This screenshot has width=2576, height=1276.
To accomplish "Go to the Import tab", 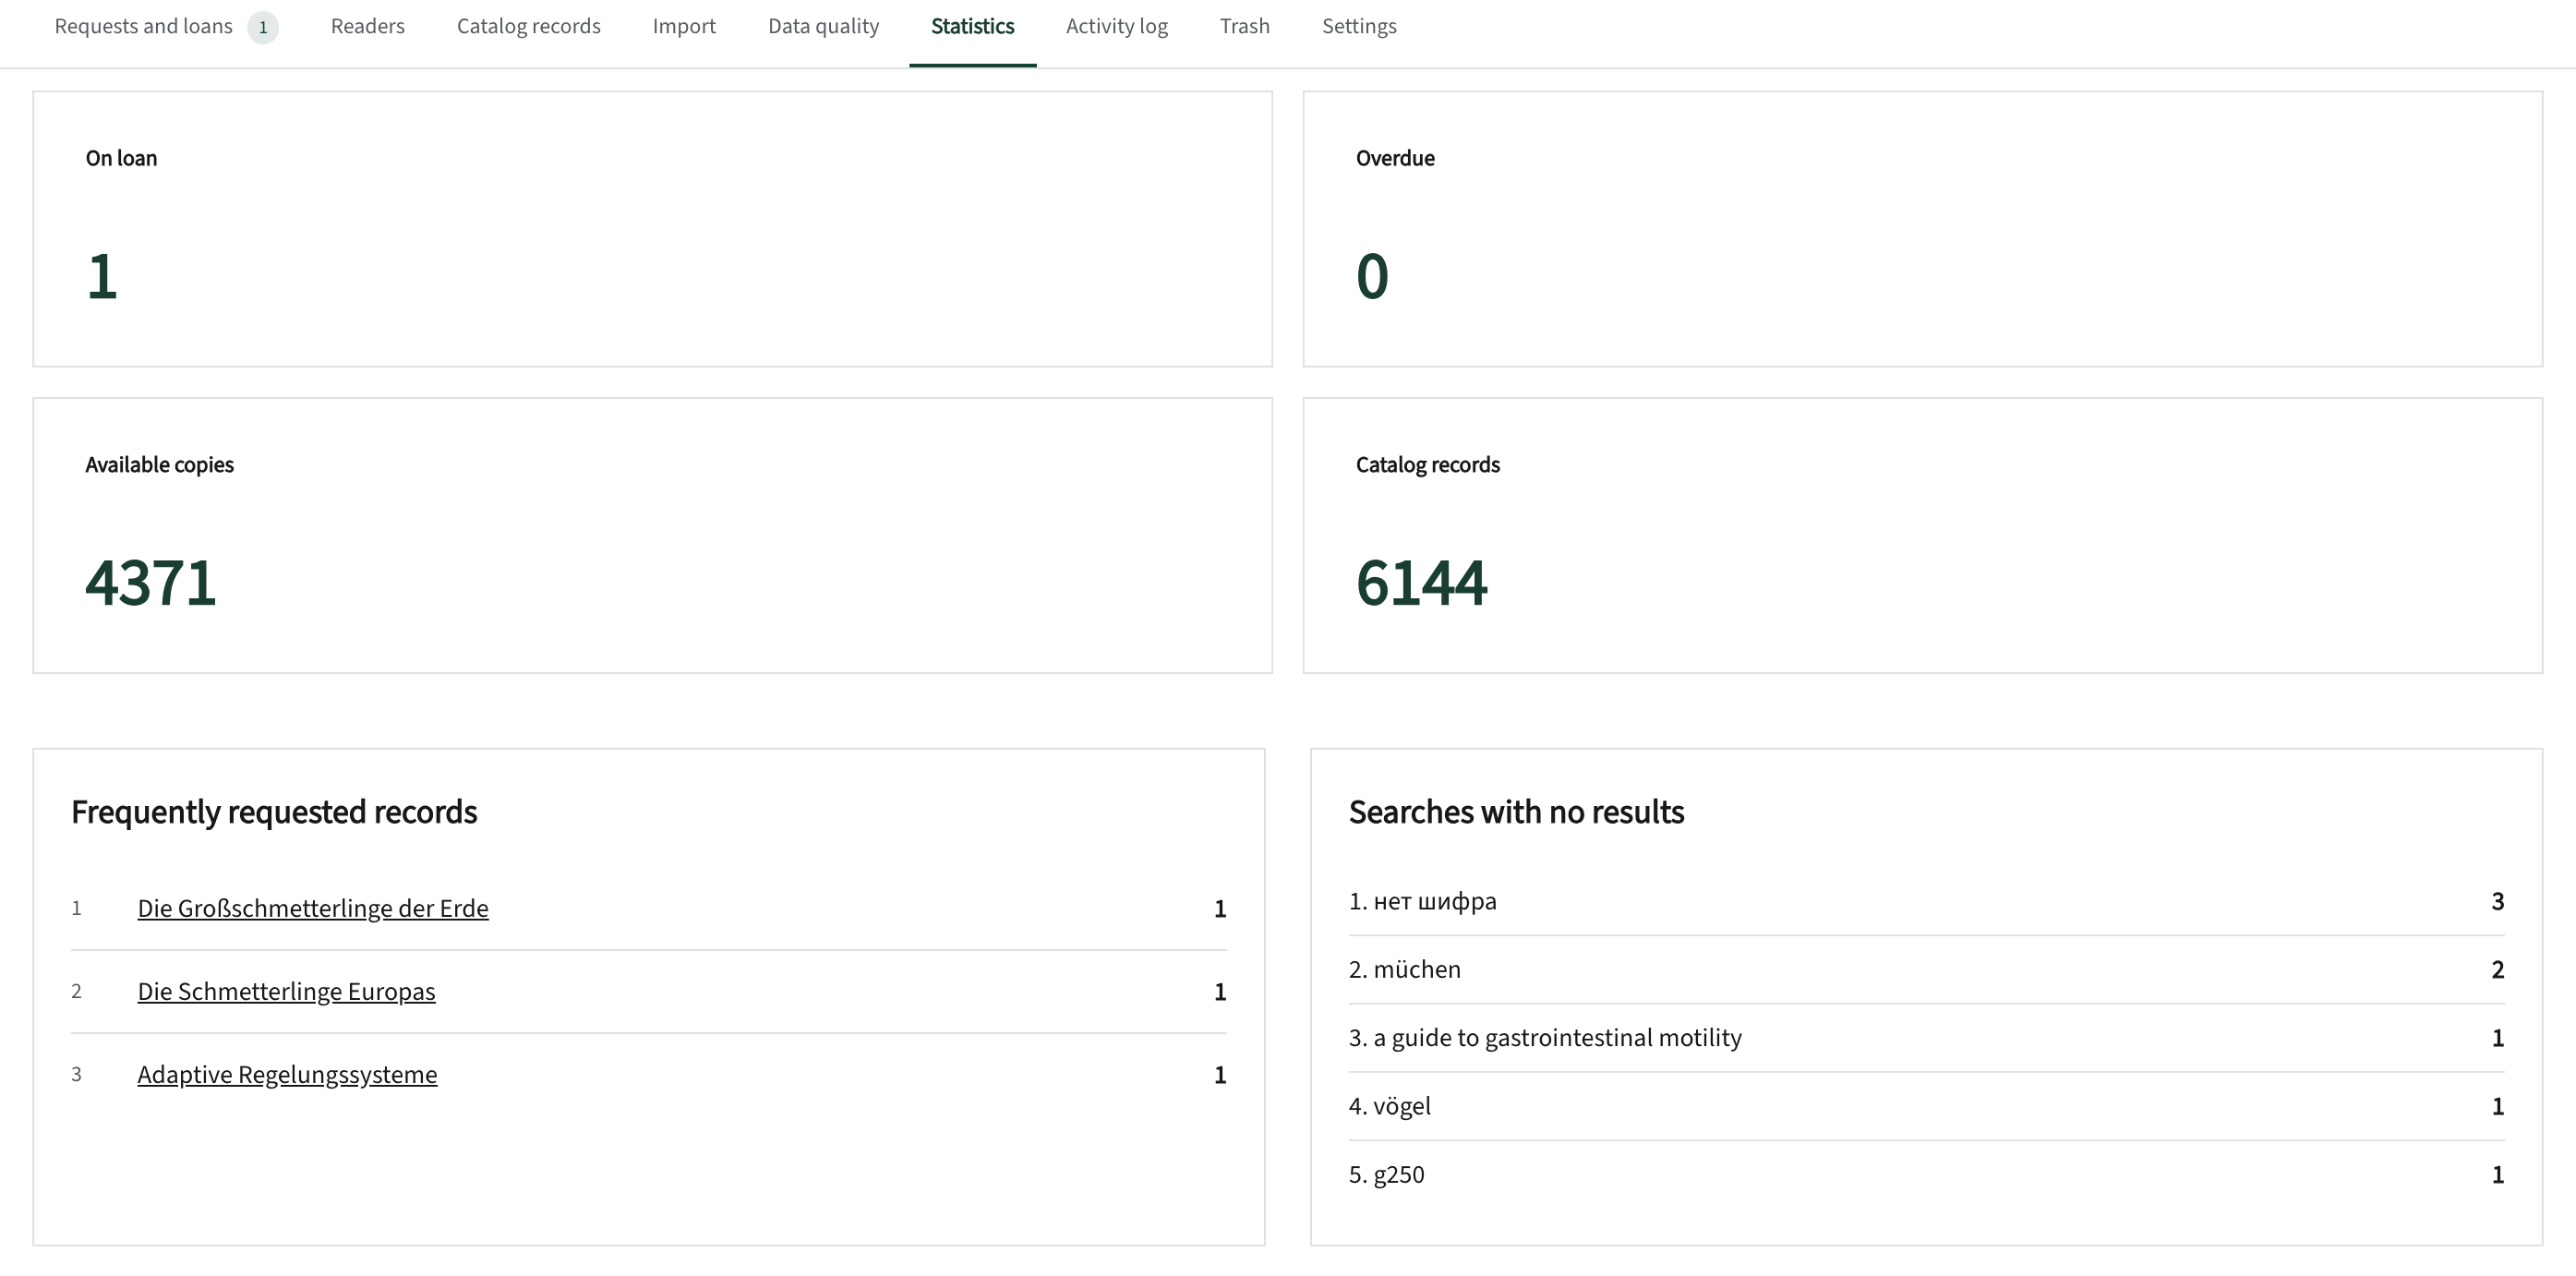I will point(684,27).
